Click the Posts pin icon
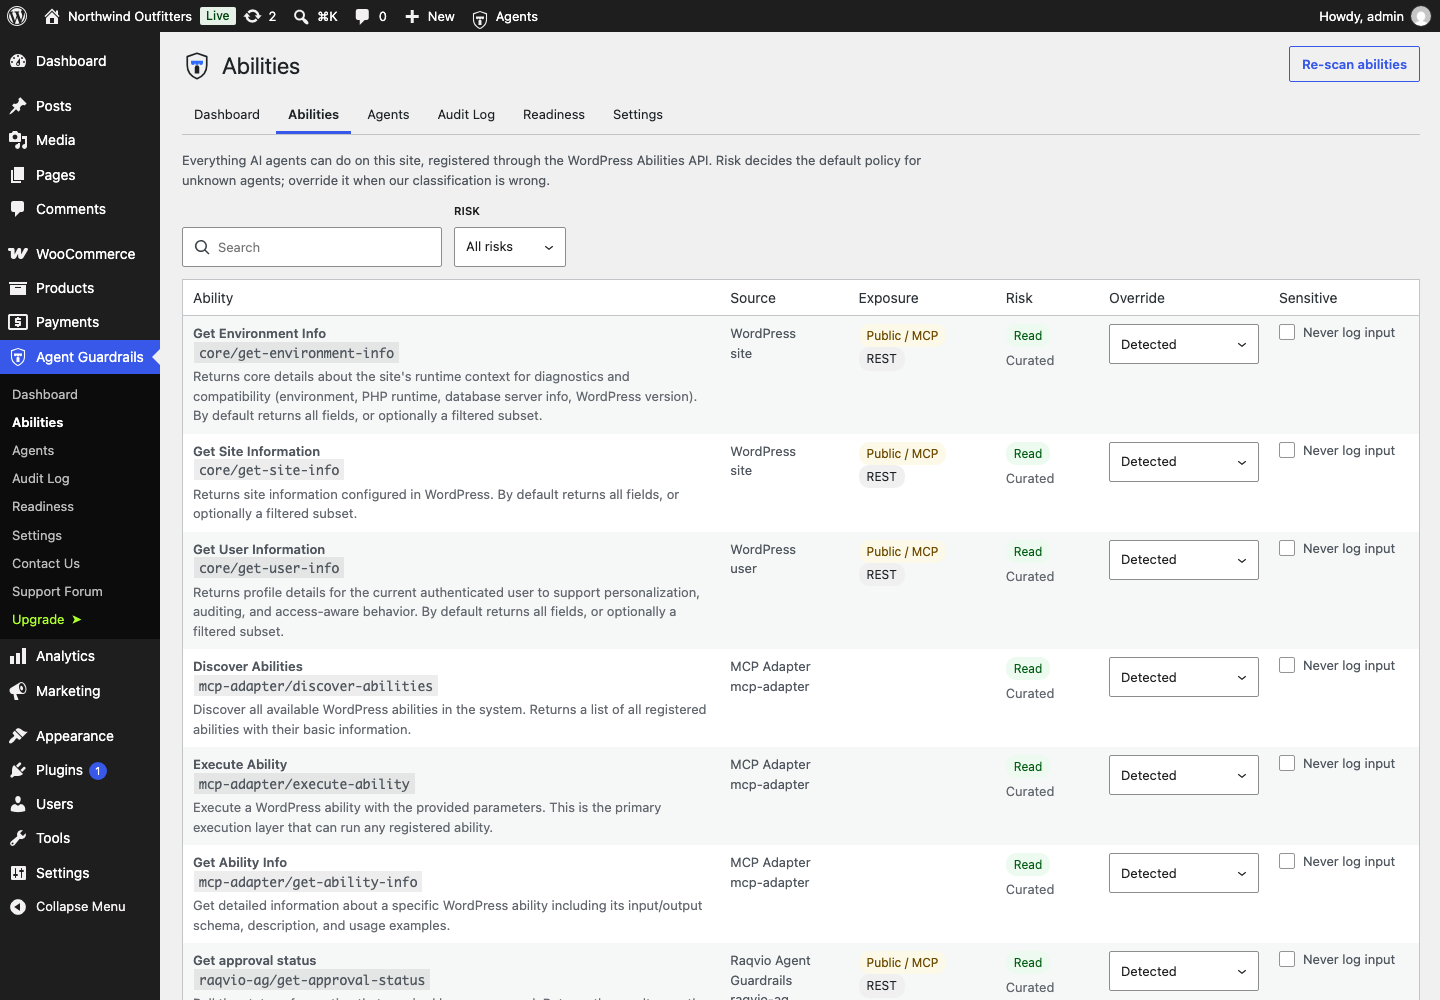1440x1000 pixels. click(18, 106)
